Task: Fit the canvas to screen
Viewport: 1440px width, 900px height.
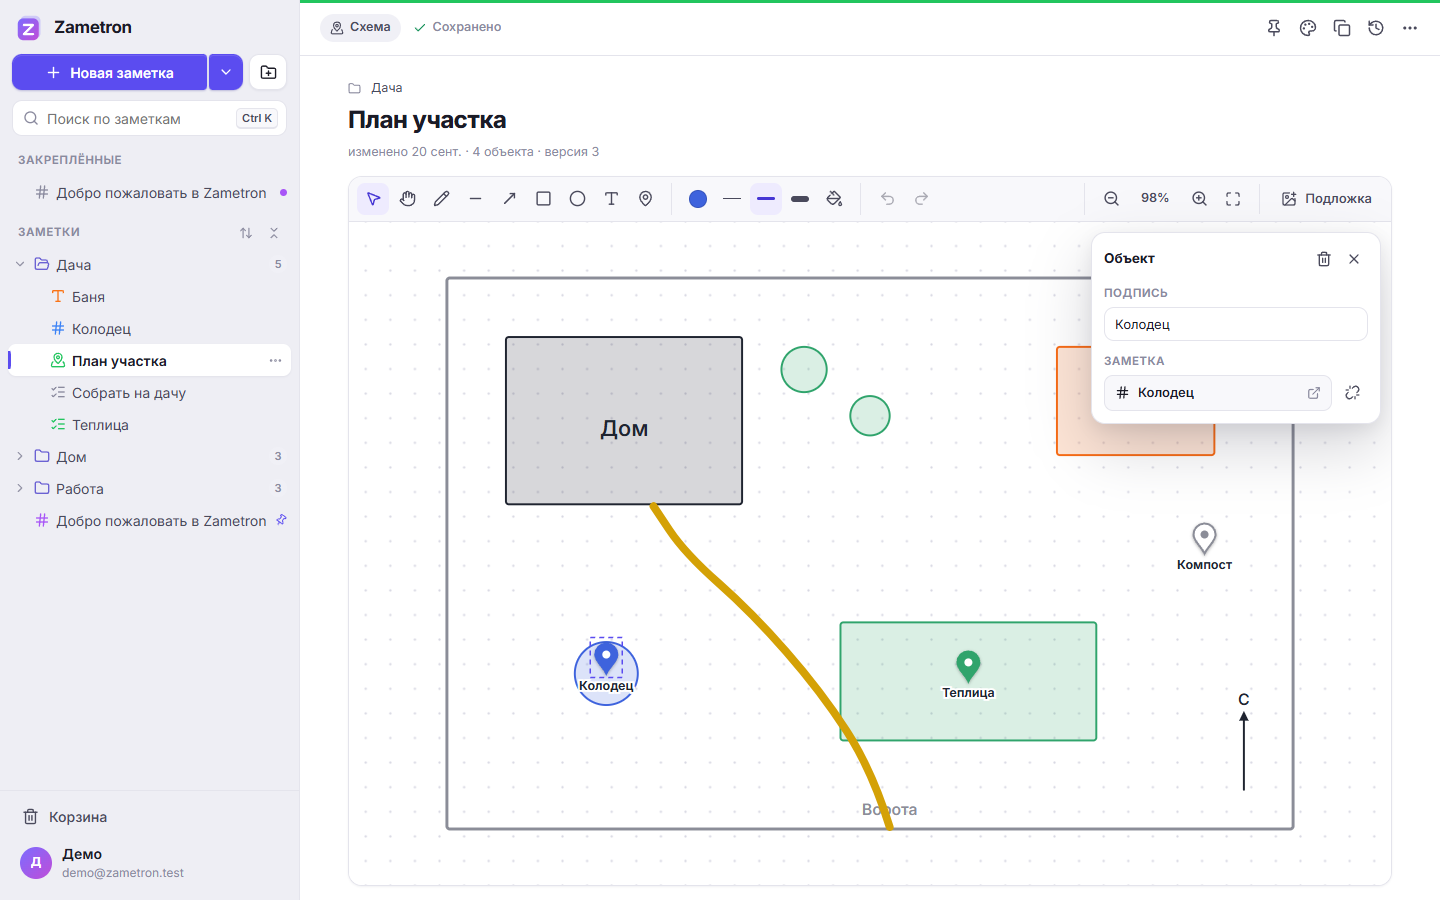Action: point(1233,199)
